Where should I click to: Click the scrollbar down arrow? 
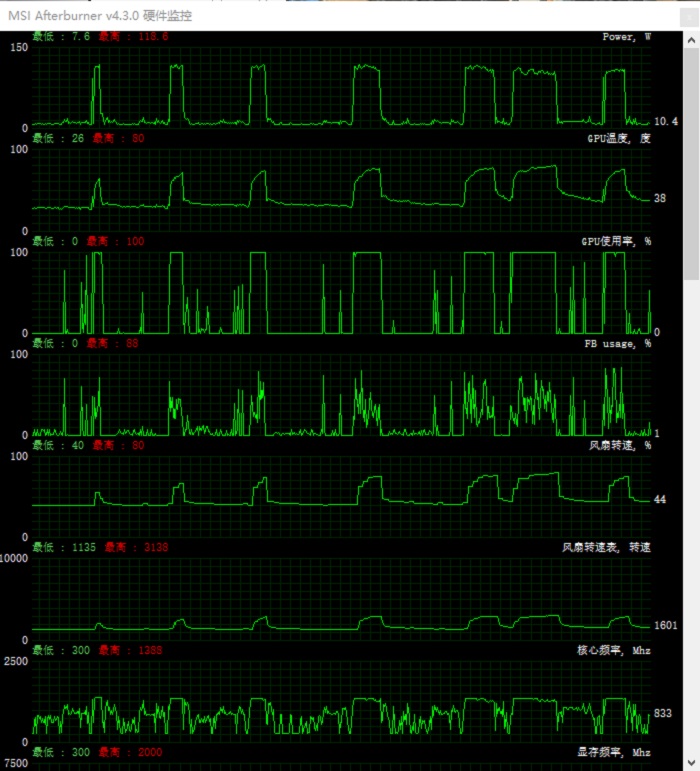(692, 763)
